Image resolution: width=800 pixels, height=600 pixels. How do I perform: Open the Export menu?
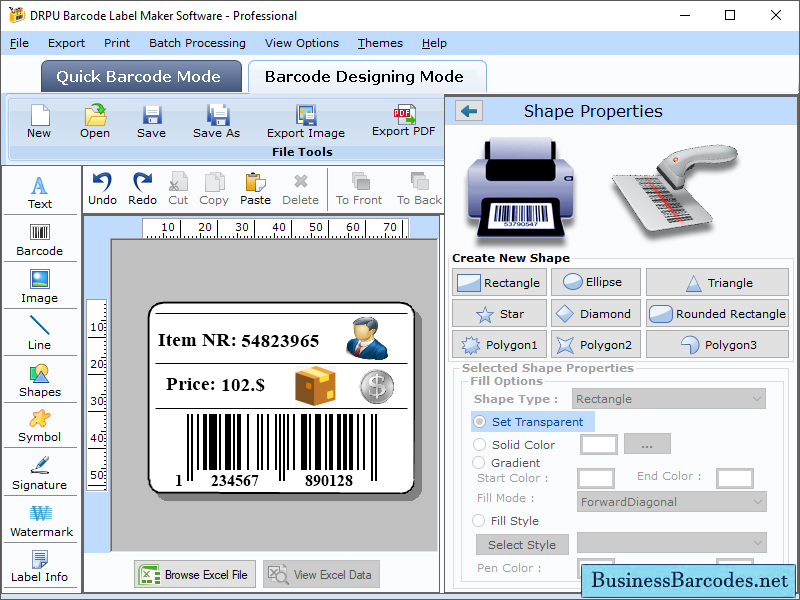[66, 43]
